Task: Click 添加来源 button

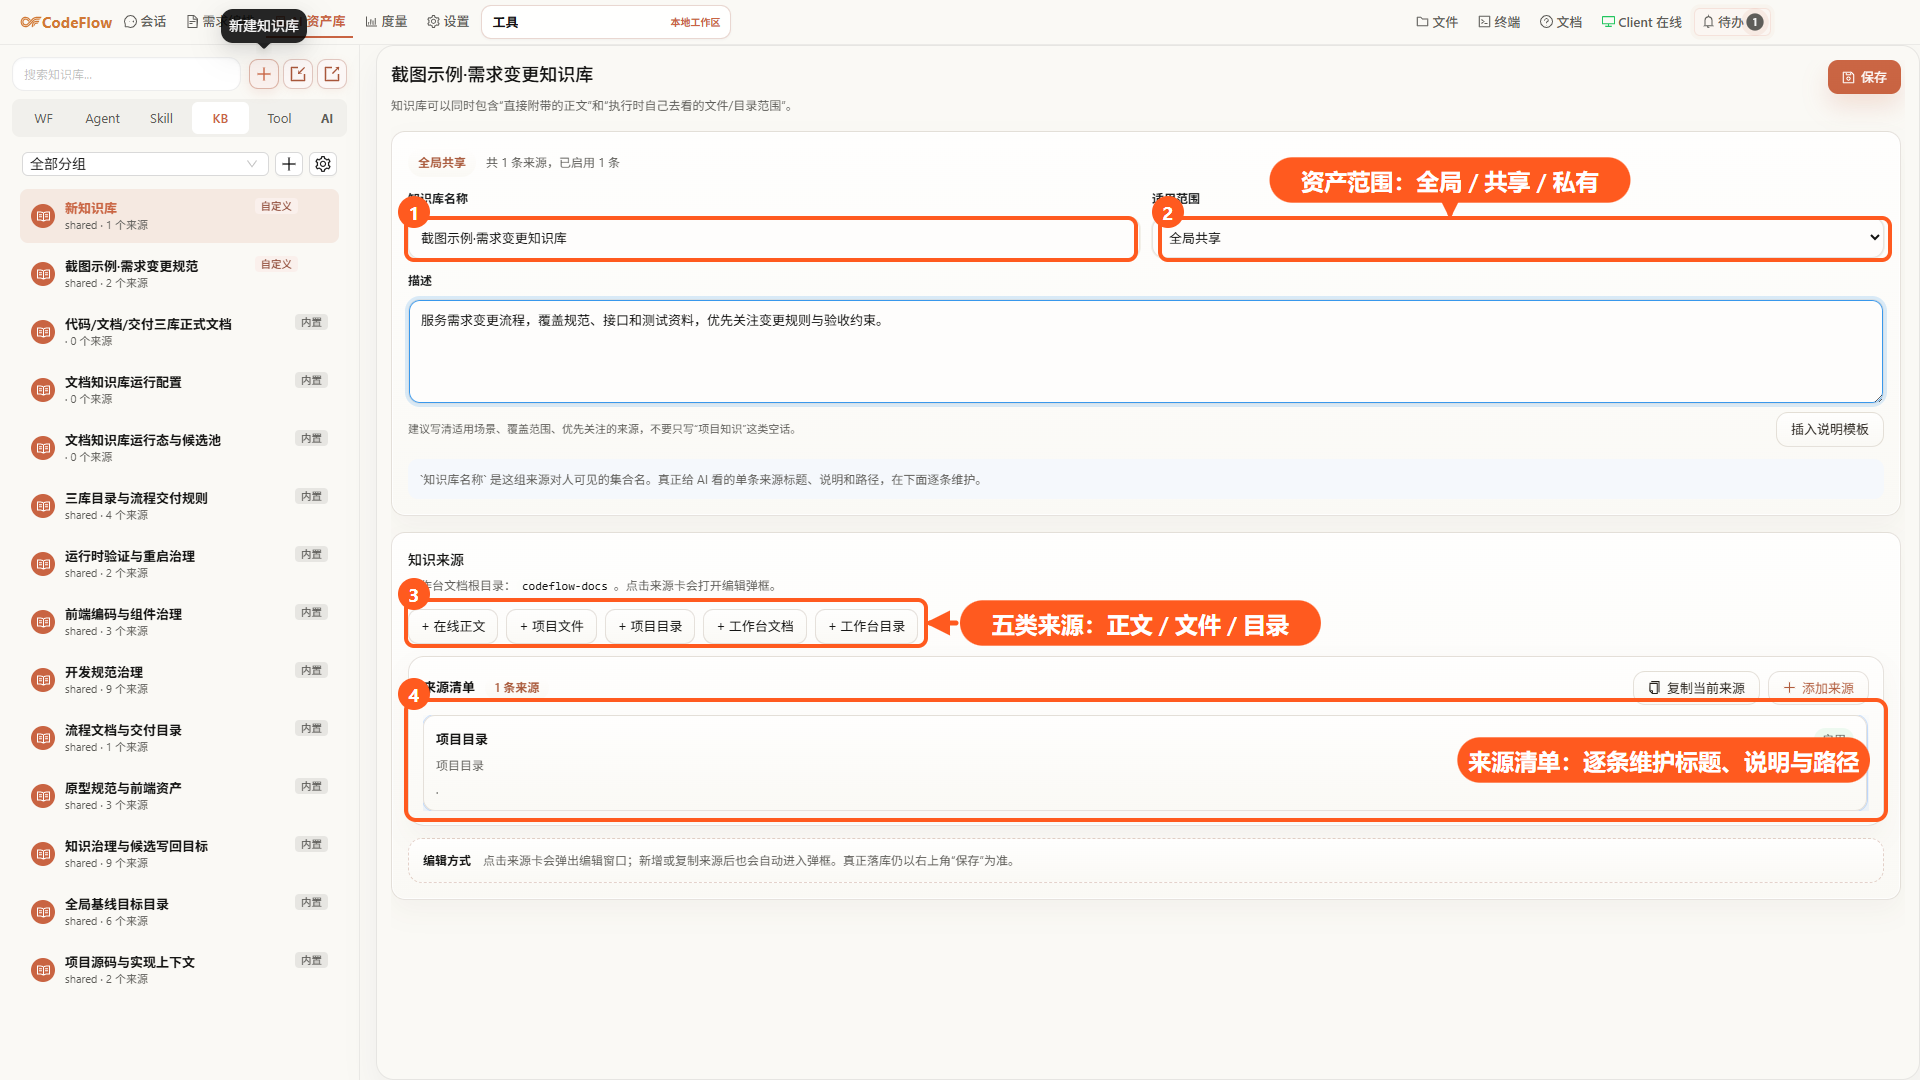Action: point(1818,688)
